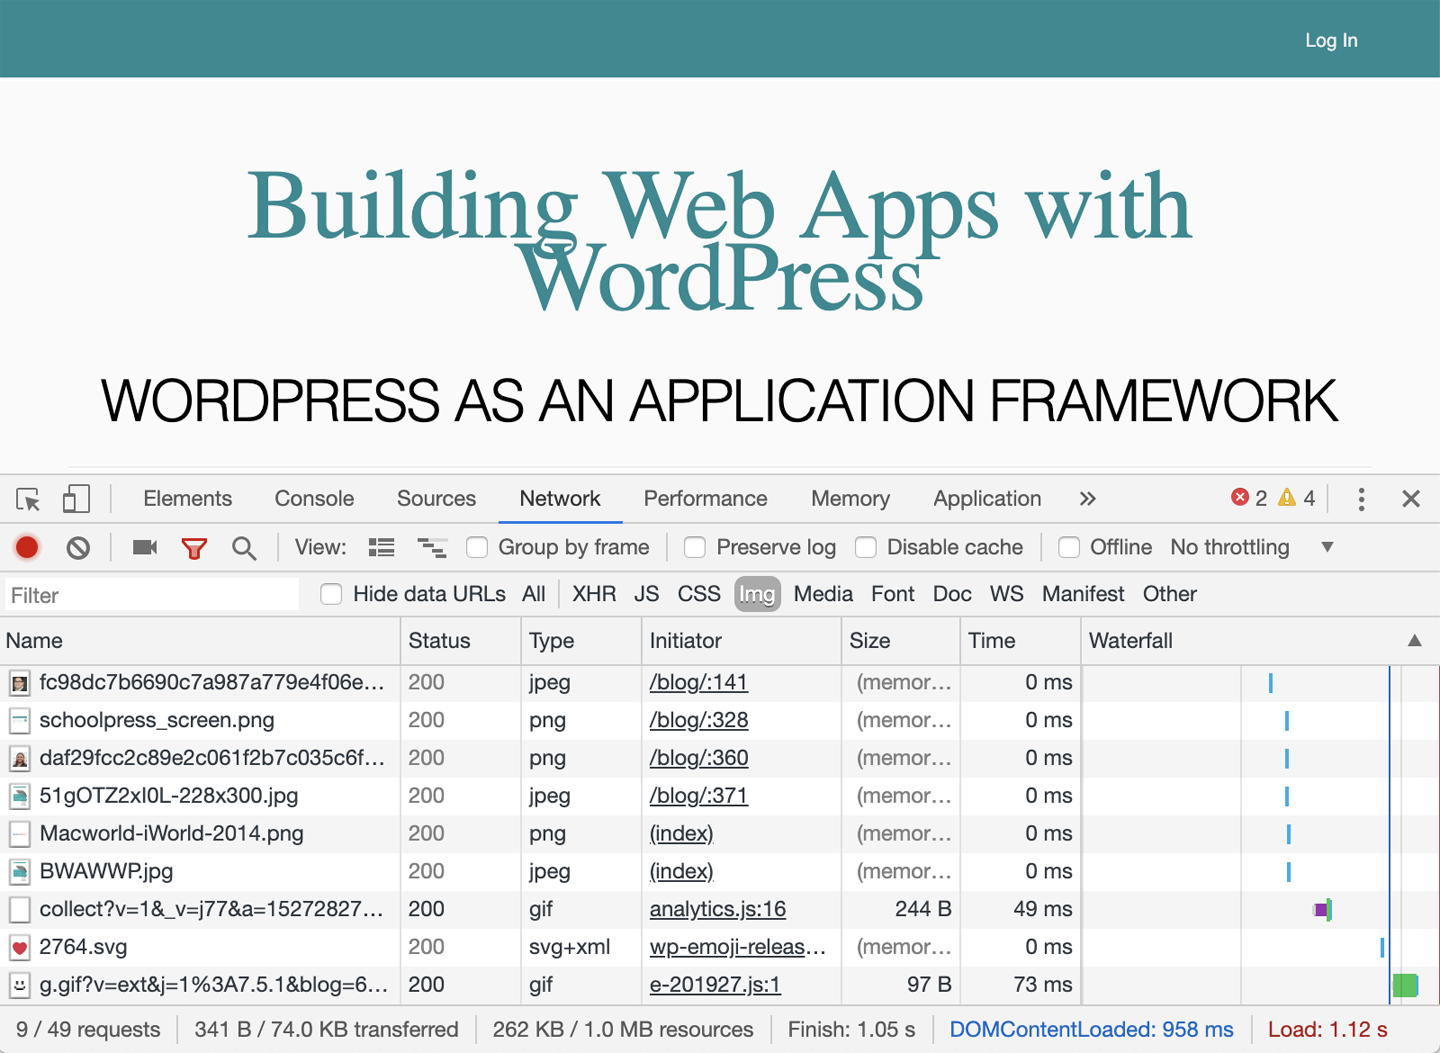
Task: Filter requests by Manifest
Action: pyautogui.click(x=1083, y=594)
